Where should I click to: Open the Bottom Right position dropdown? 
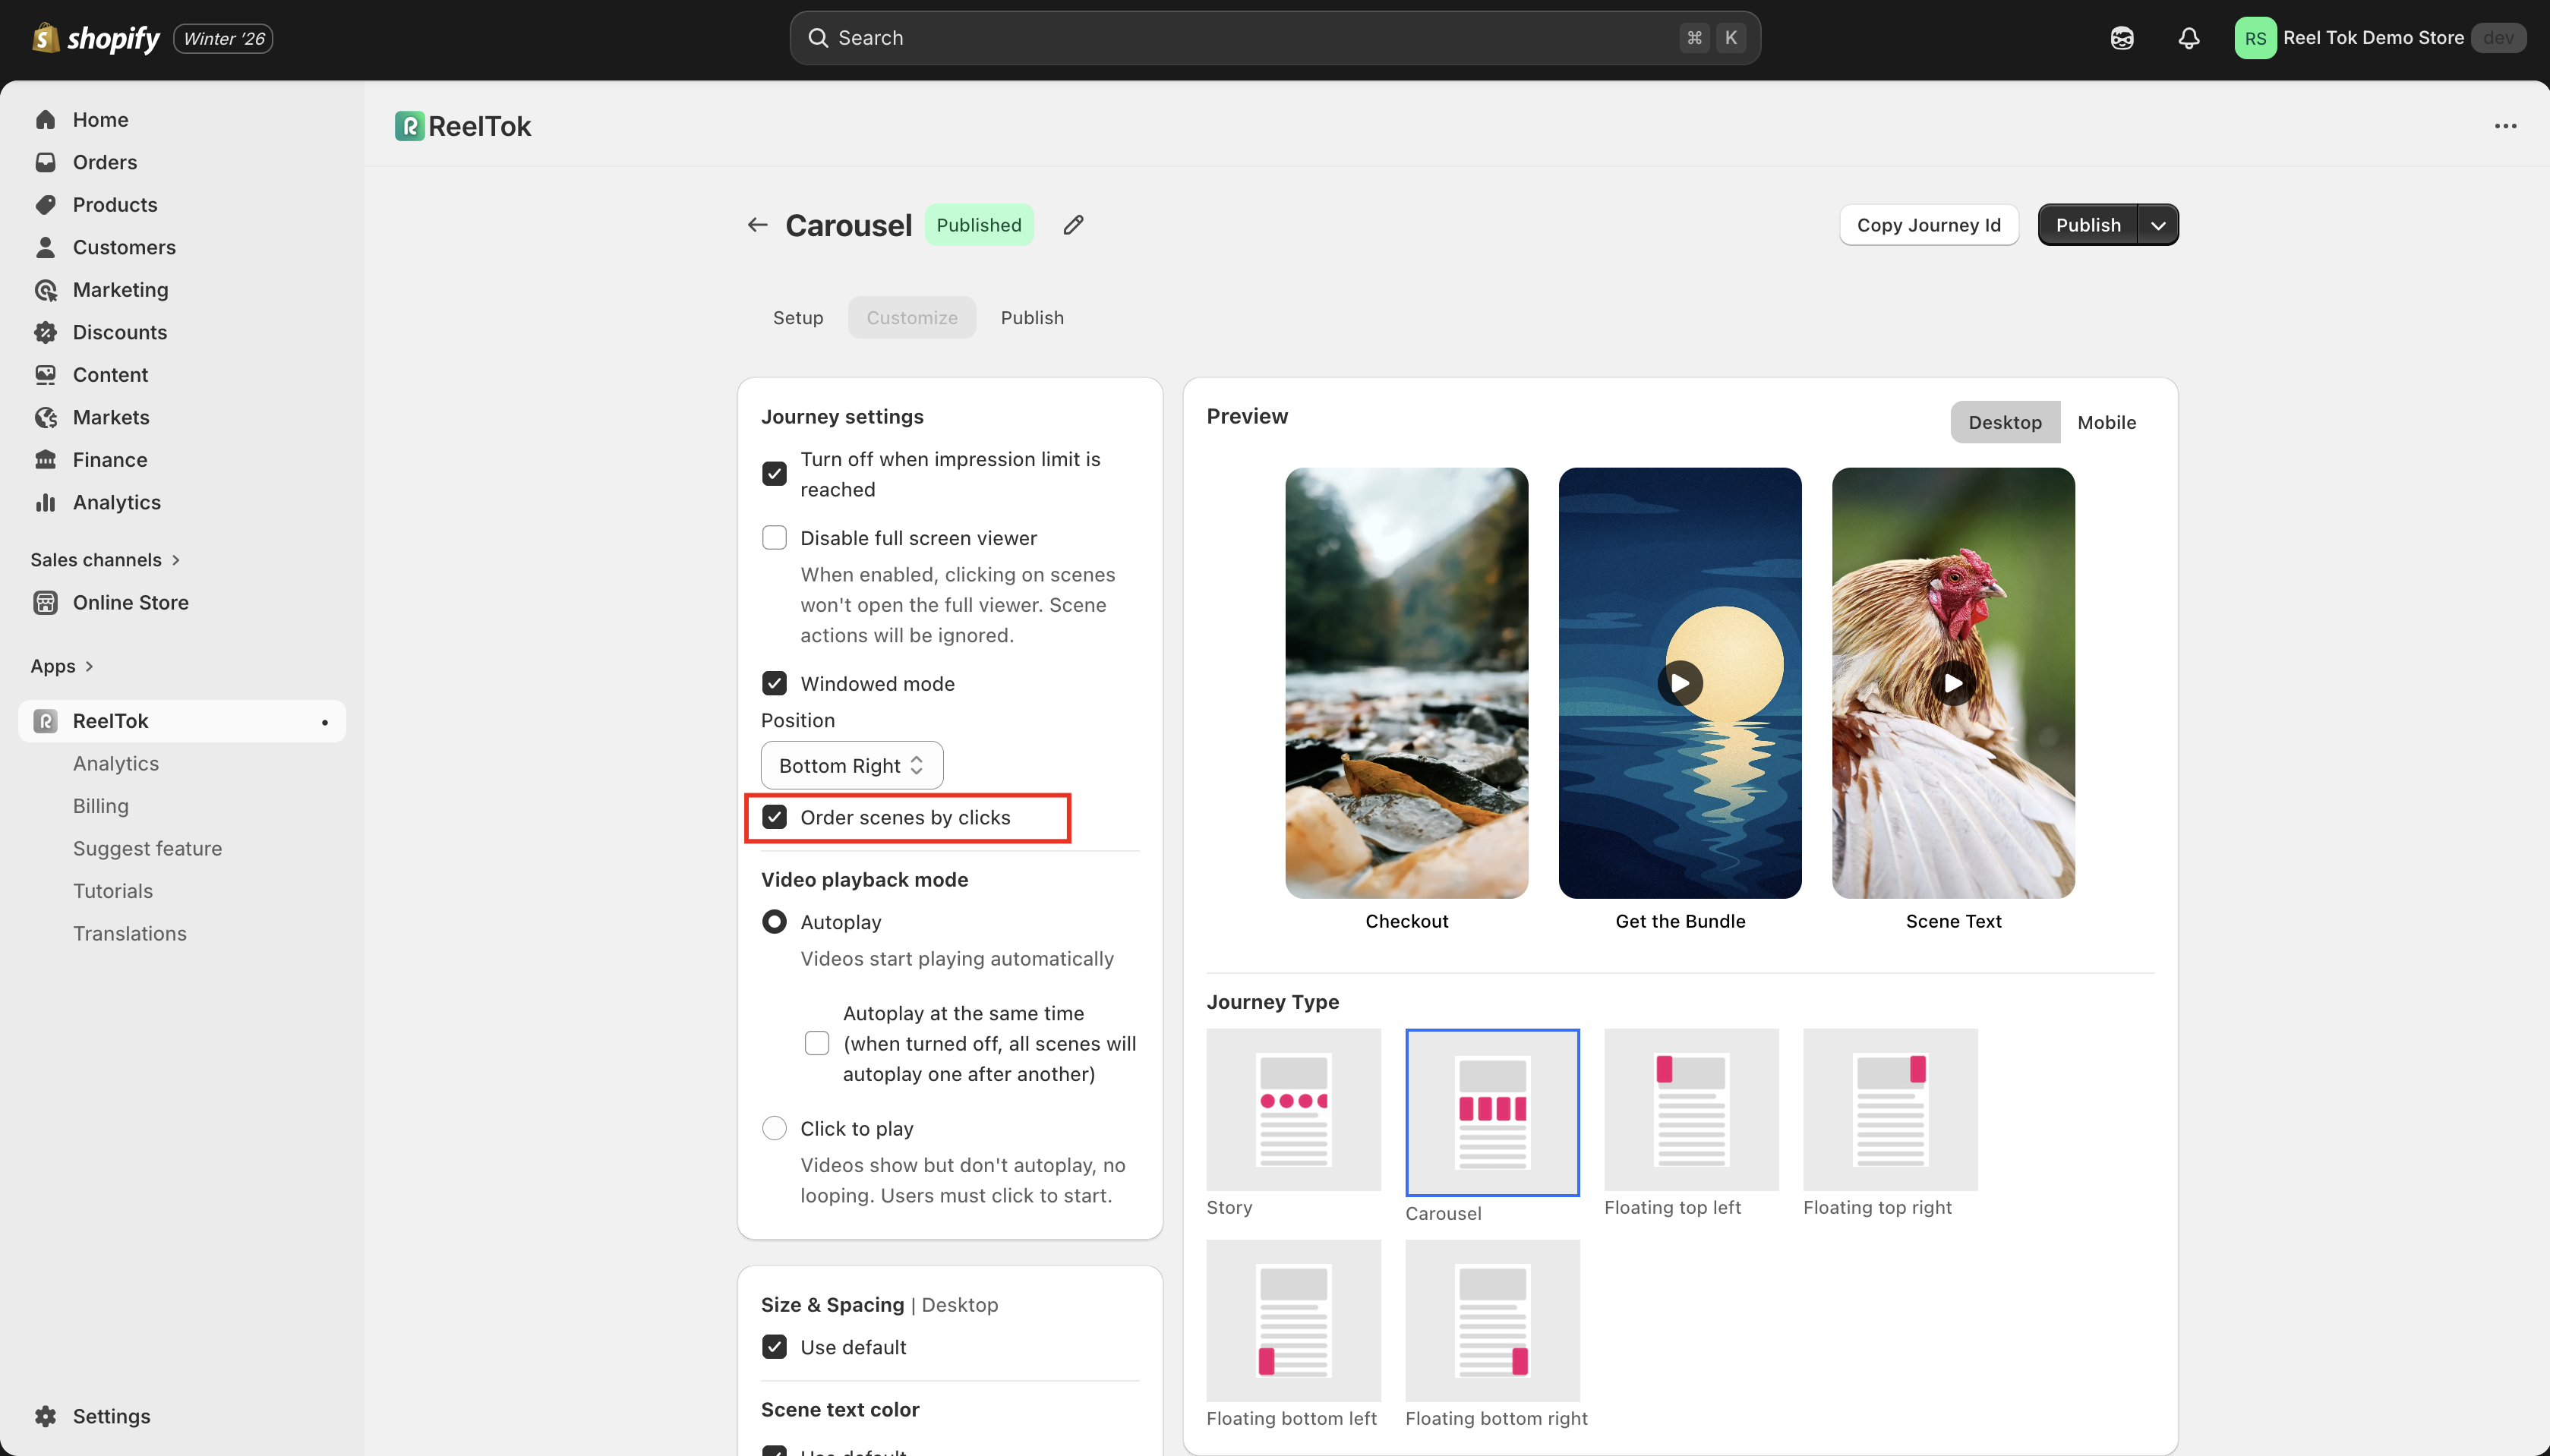tap(851, 765)
